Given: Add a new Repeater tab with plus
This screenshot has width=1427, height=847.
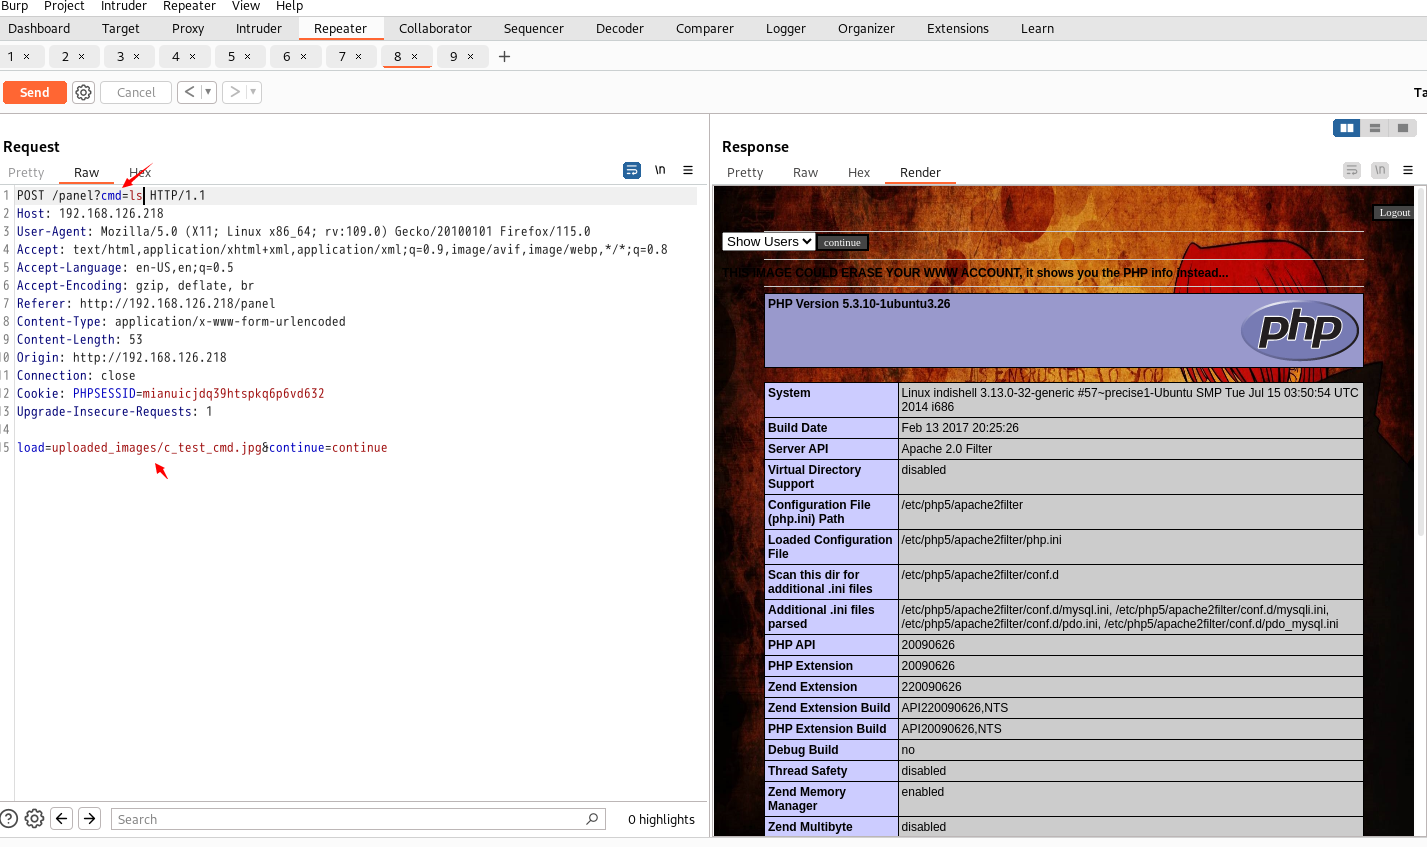Looking at the screenshot, I should pyautogui.click(x=504, y=56).
